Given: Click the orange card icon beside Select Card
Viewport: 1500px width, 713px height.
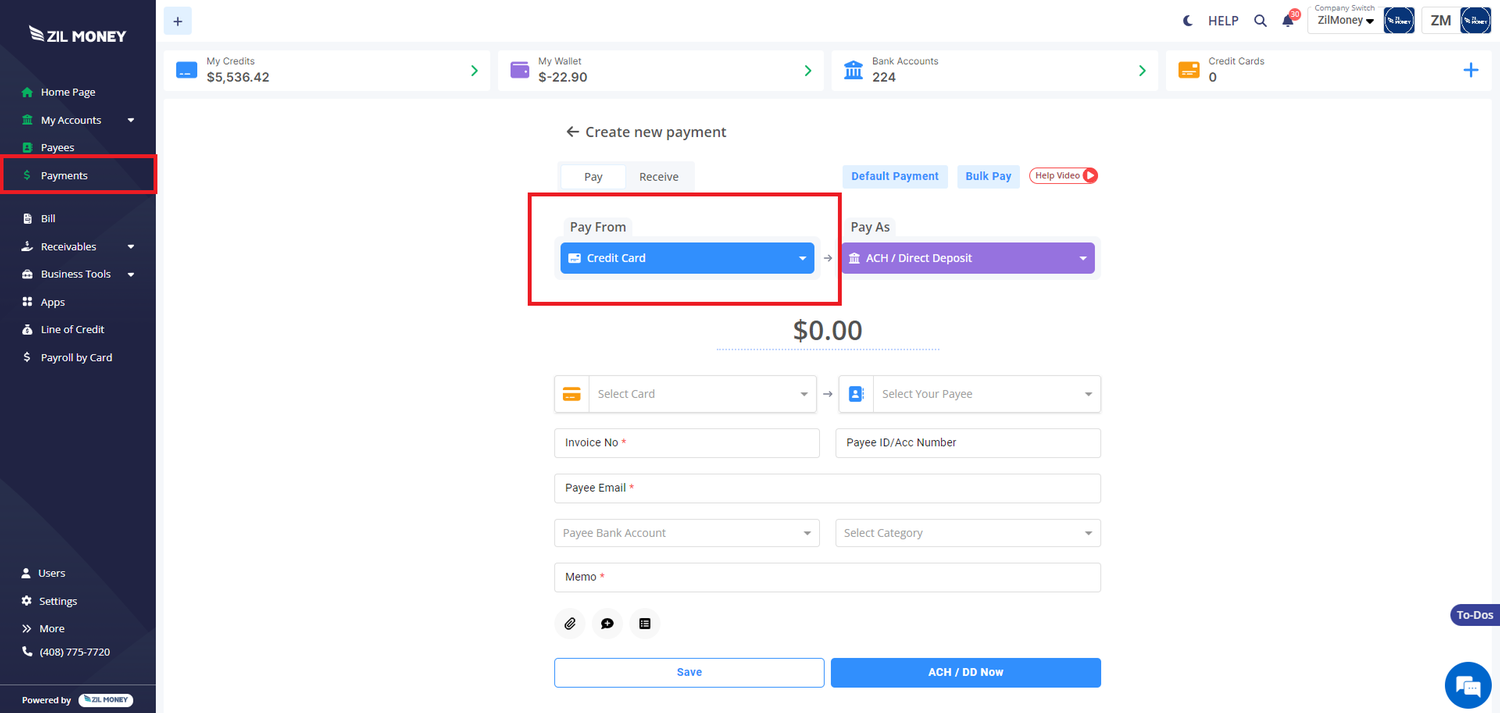Looking at the screenshot, I should pyautogui.click(x=572, y=394).
